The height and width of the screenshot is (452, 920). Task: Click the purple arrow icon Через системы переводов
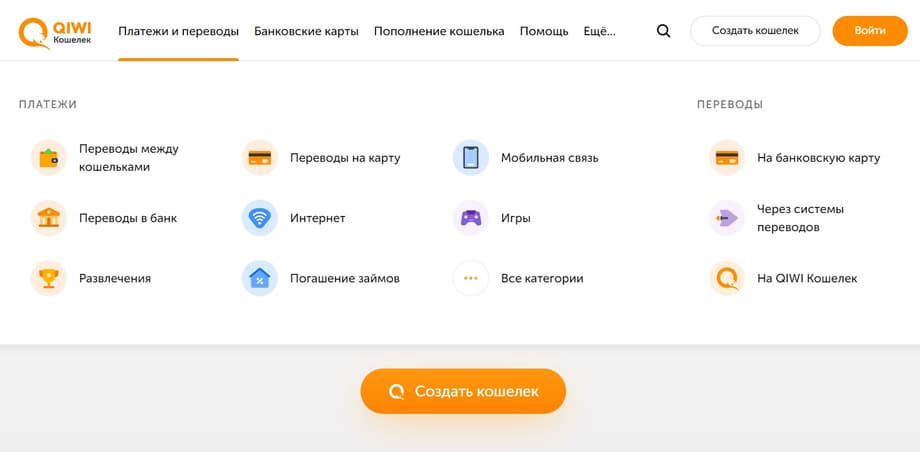click(727, 218)
